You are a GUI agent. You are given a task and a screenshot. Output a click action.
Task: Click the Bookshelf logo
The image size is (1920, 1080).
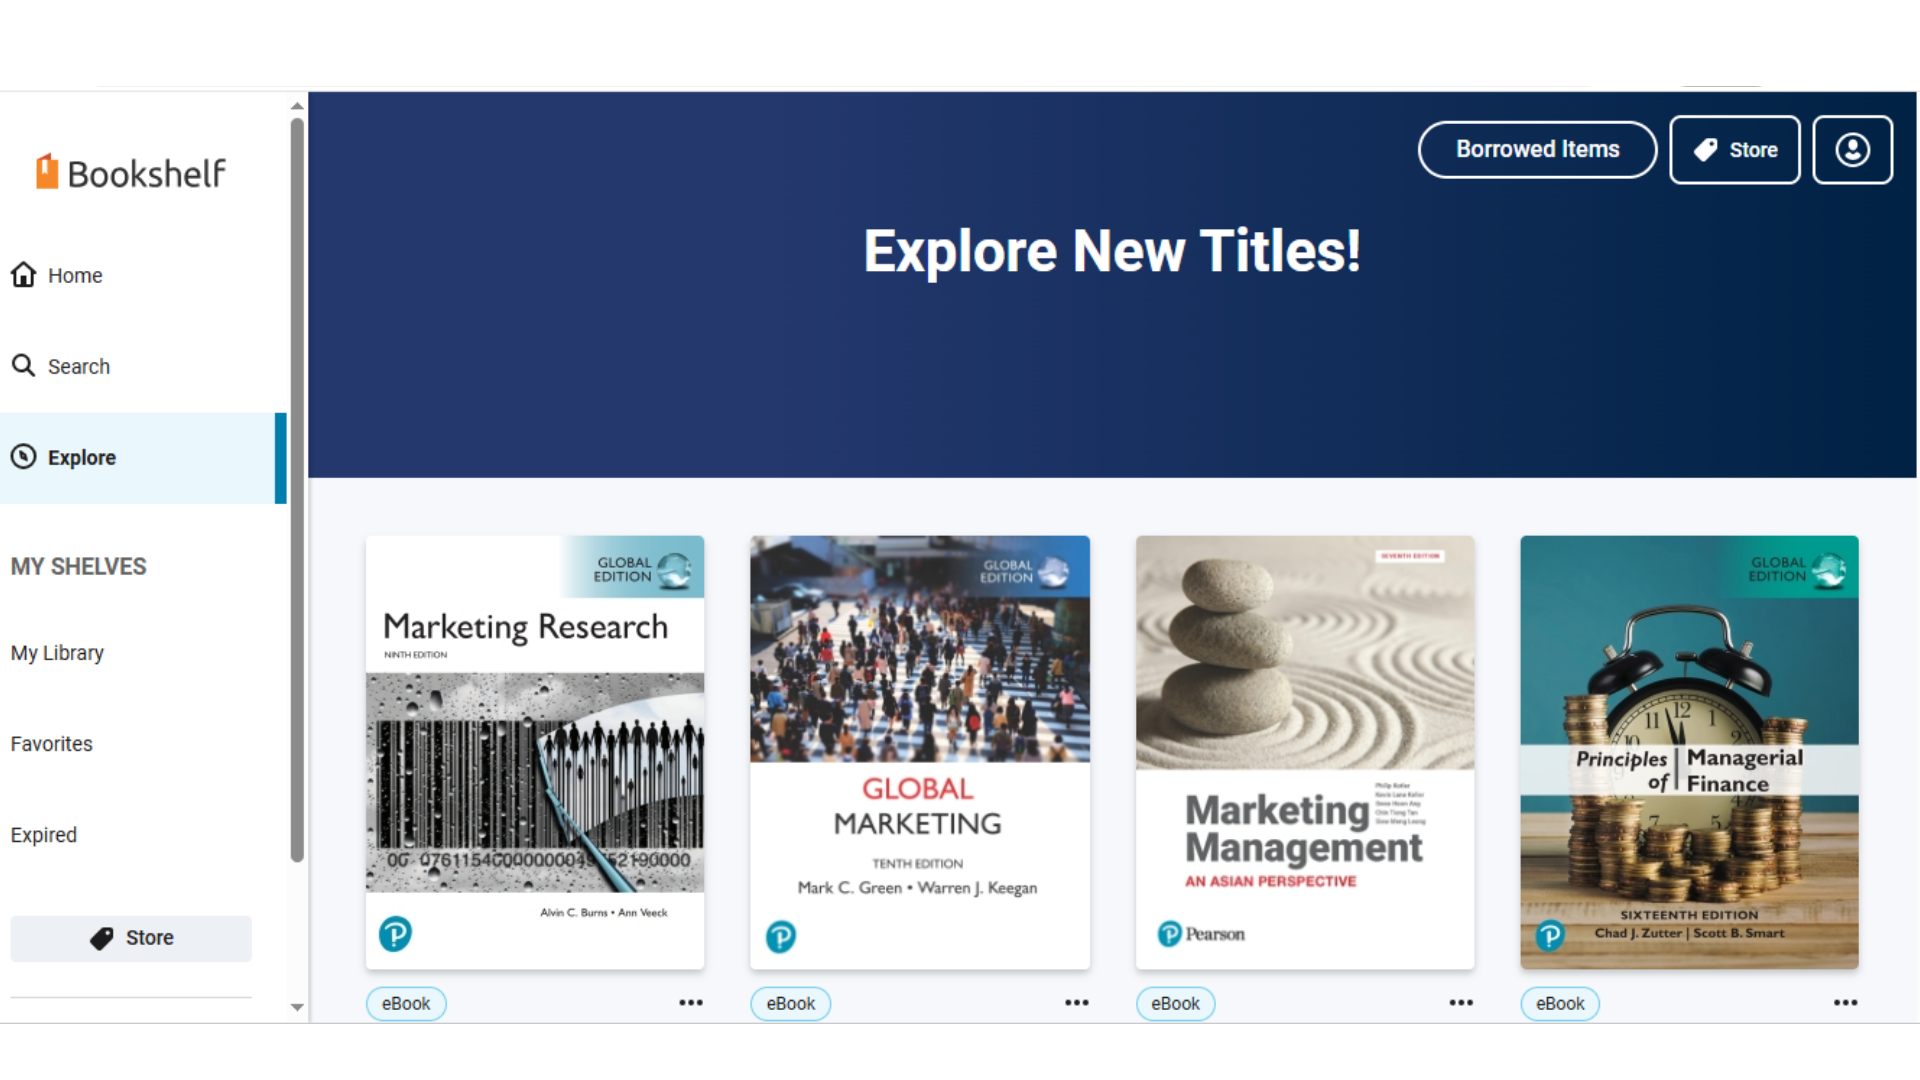[x=131, y=172]
